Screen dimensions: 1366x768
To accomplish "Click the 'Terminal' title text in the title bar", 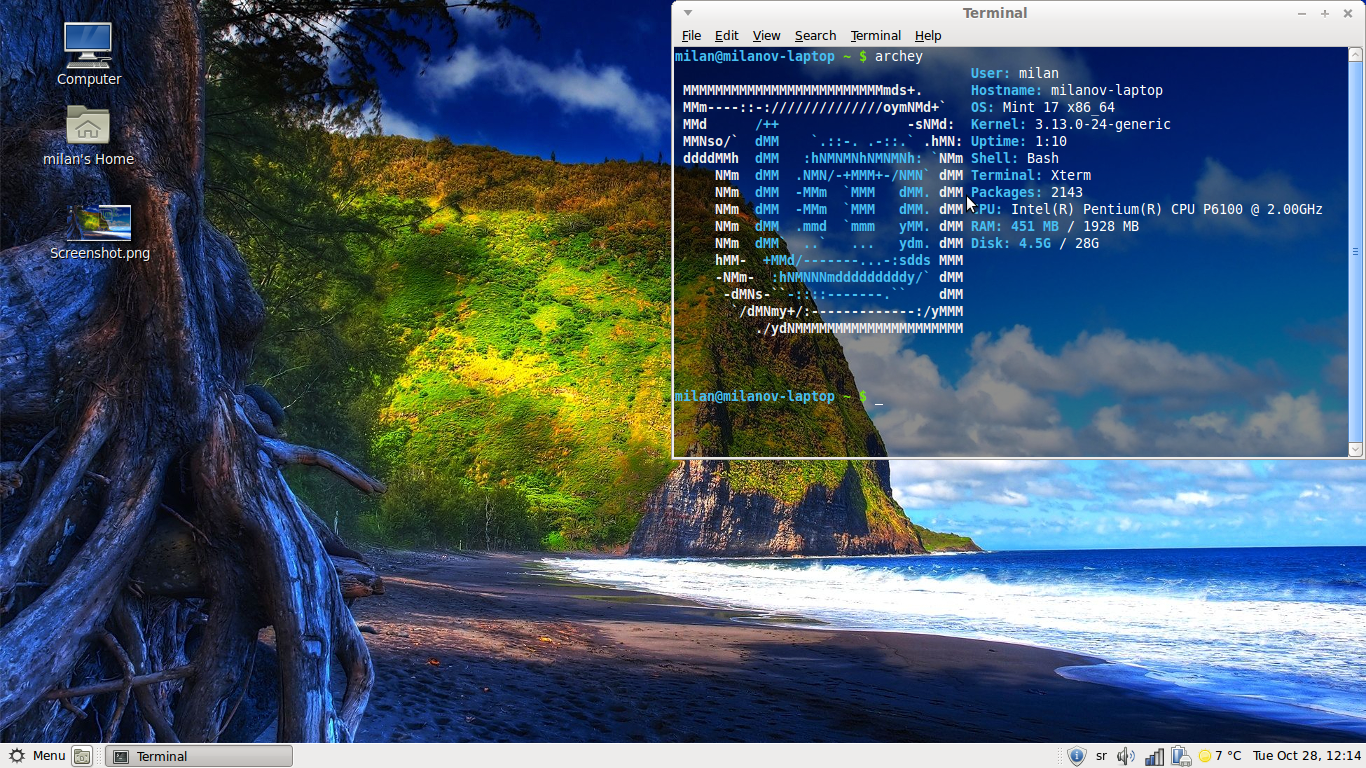I will (x=995, y=13).
